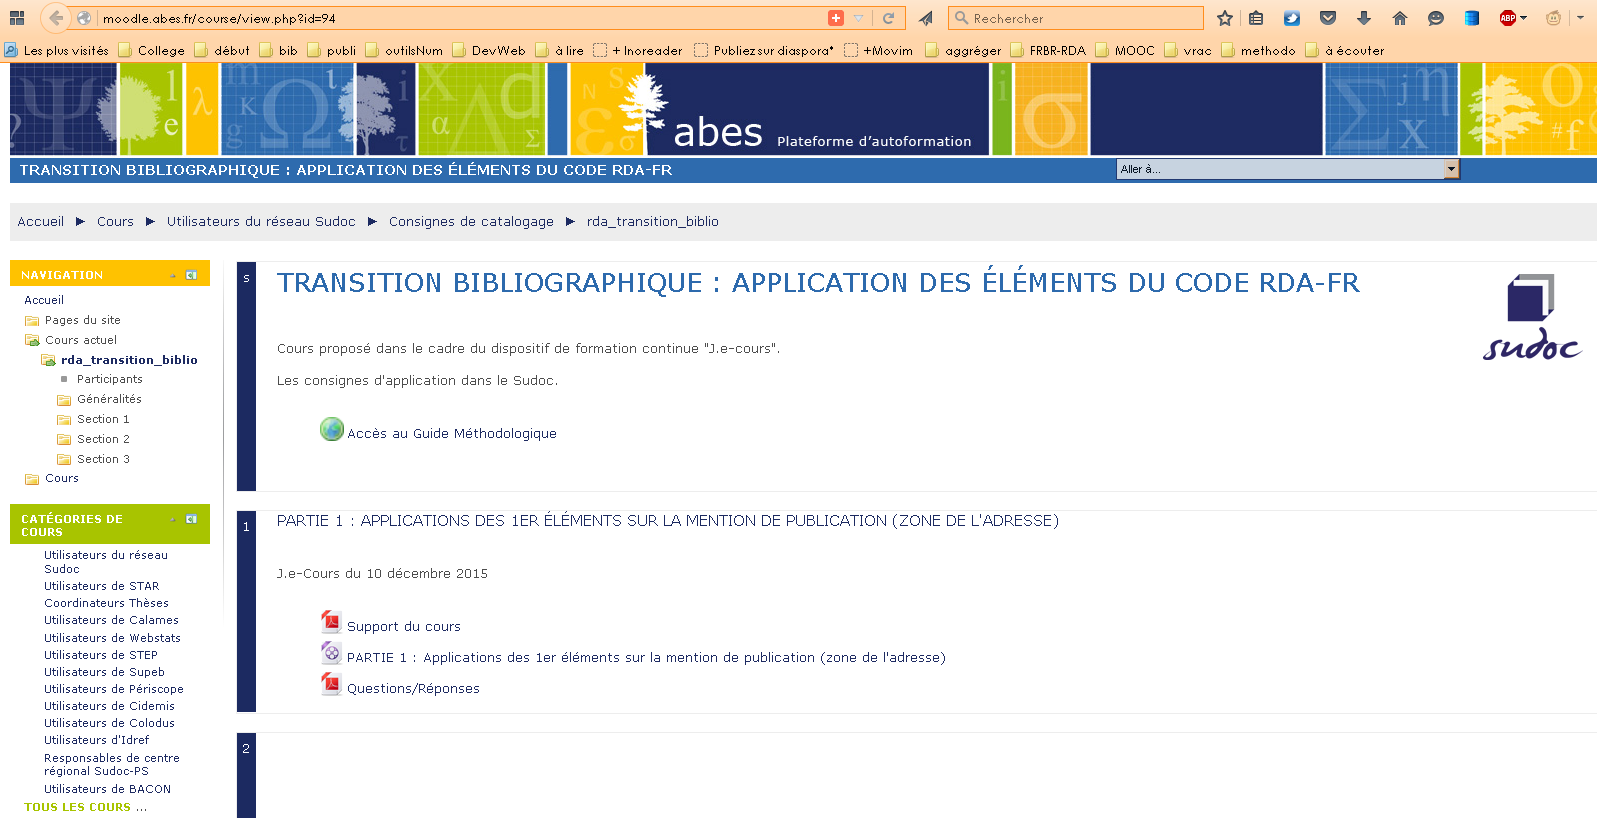This screenshot has height=818, width=1597.
Task: Click '+ Inoreader' bookmarklet
Action: coord(638,50)
